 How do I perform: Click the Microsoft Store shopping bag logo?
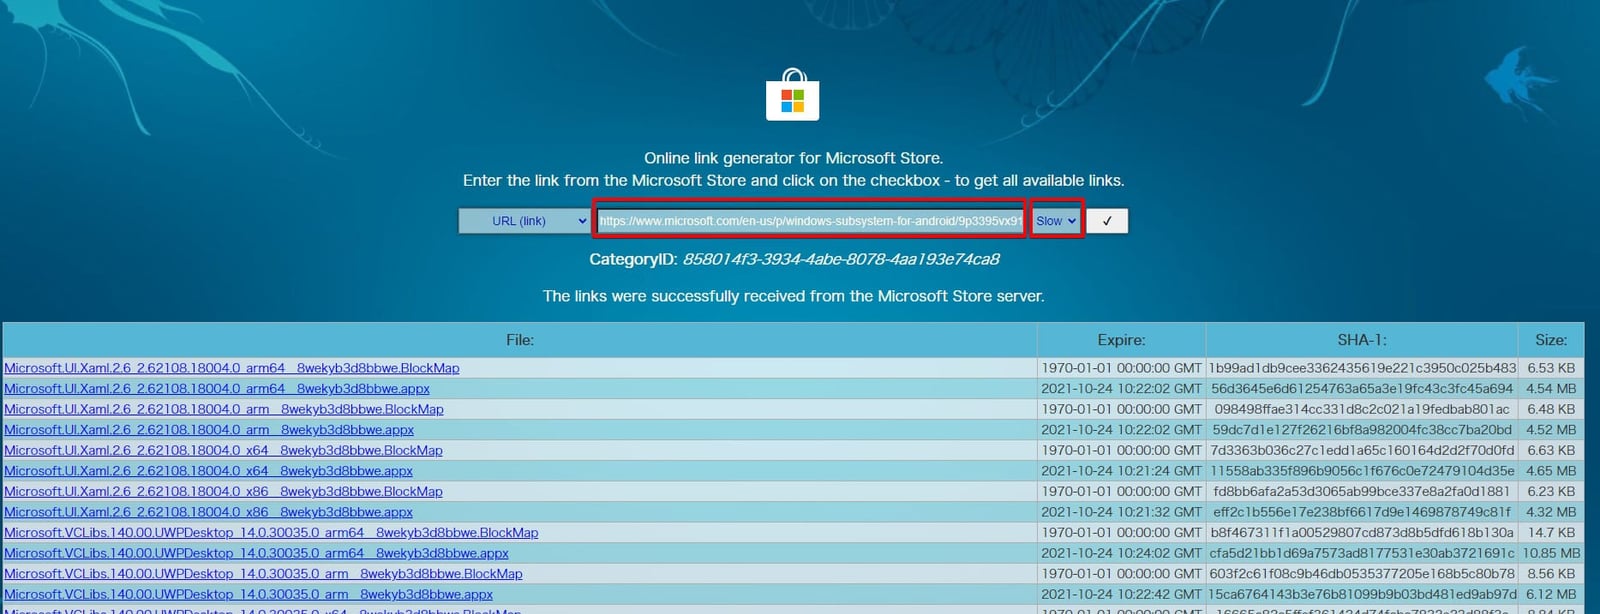pyautogui.click(x=792, y=96)
